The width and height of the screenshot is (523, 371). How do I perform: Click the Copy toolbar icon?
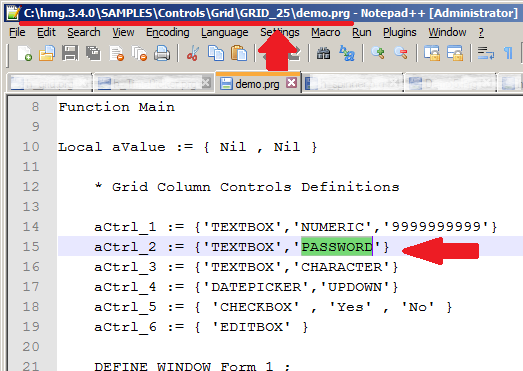215,53
